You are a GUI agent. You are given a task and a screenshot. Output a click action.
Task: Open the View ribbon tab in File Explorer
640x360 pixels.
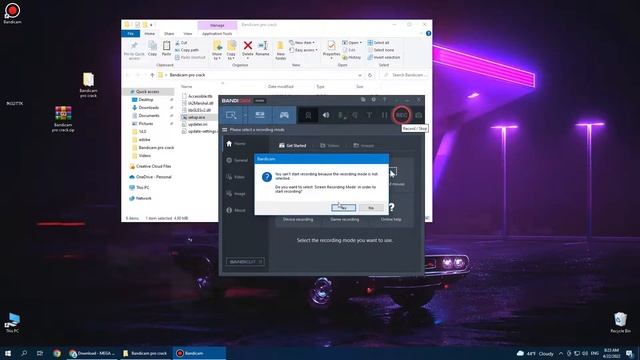pos(188,33)
